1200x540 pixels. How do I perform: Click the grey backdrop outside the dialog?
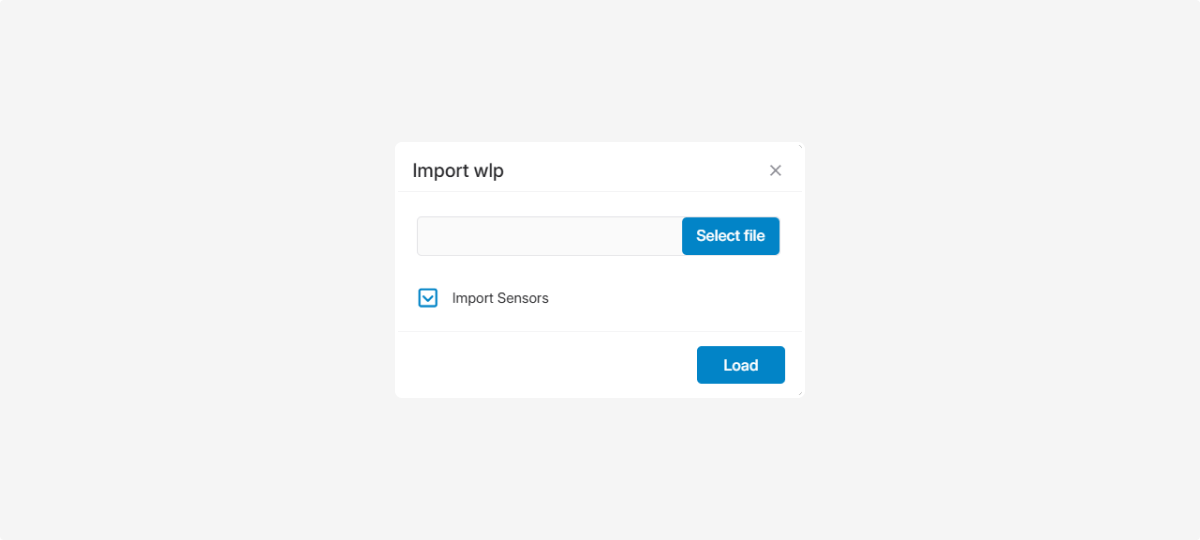pyautogui.click(x=200, y=270)
